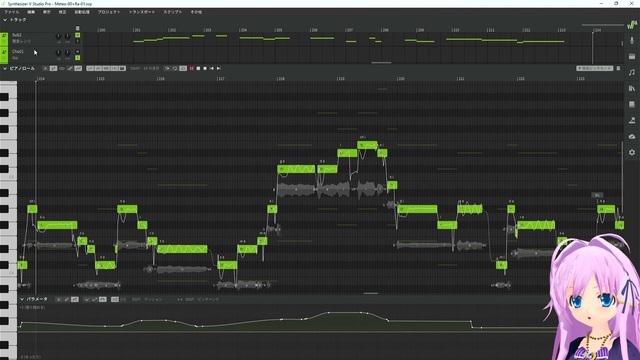Screen dimensions: 640x360
Task: Open the プロジェクト menu
Action: click(109, 12)
